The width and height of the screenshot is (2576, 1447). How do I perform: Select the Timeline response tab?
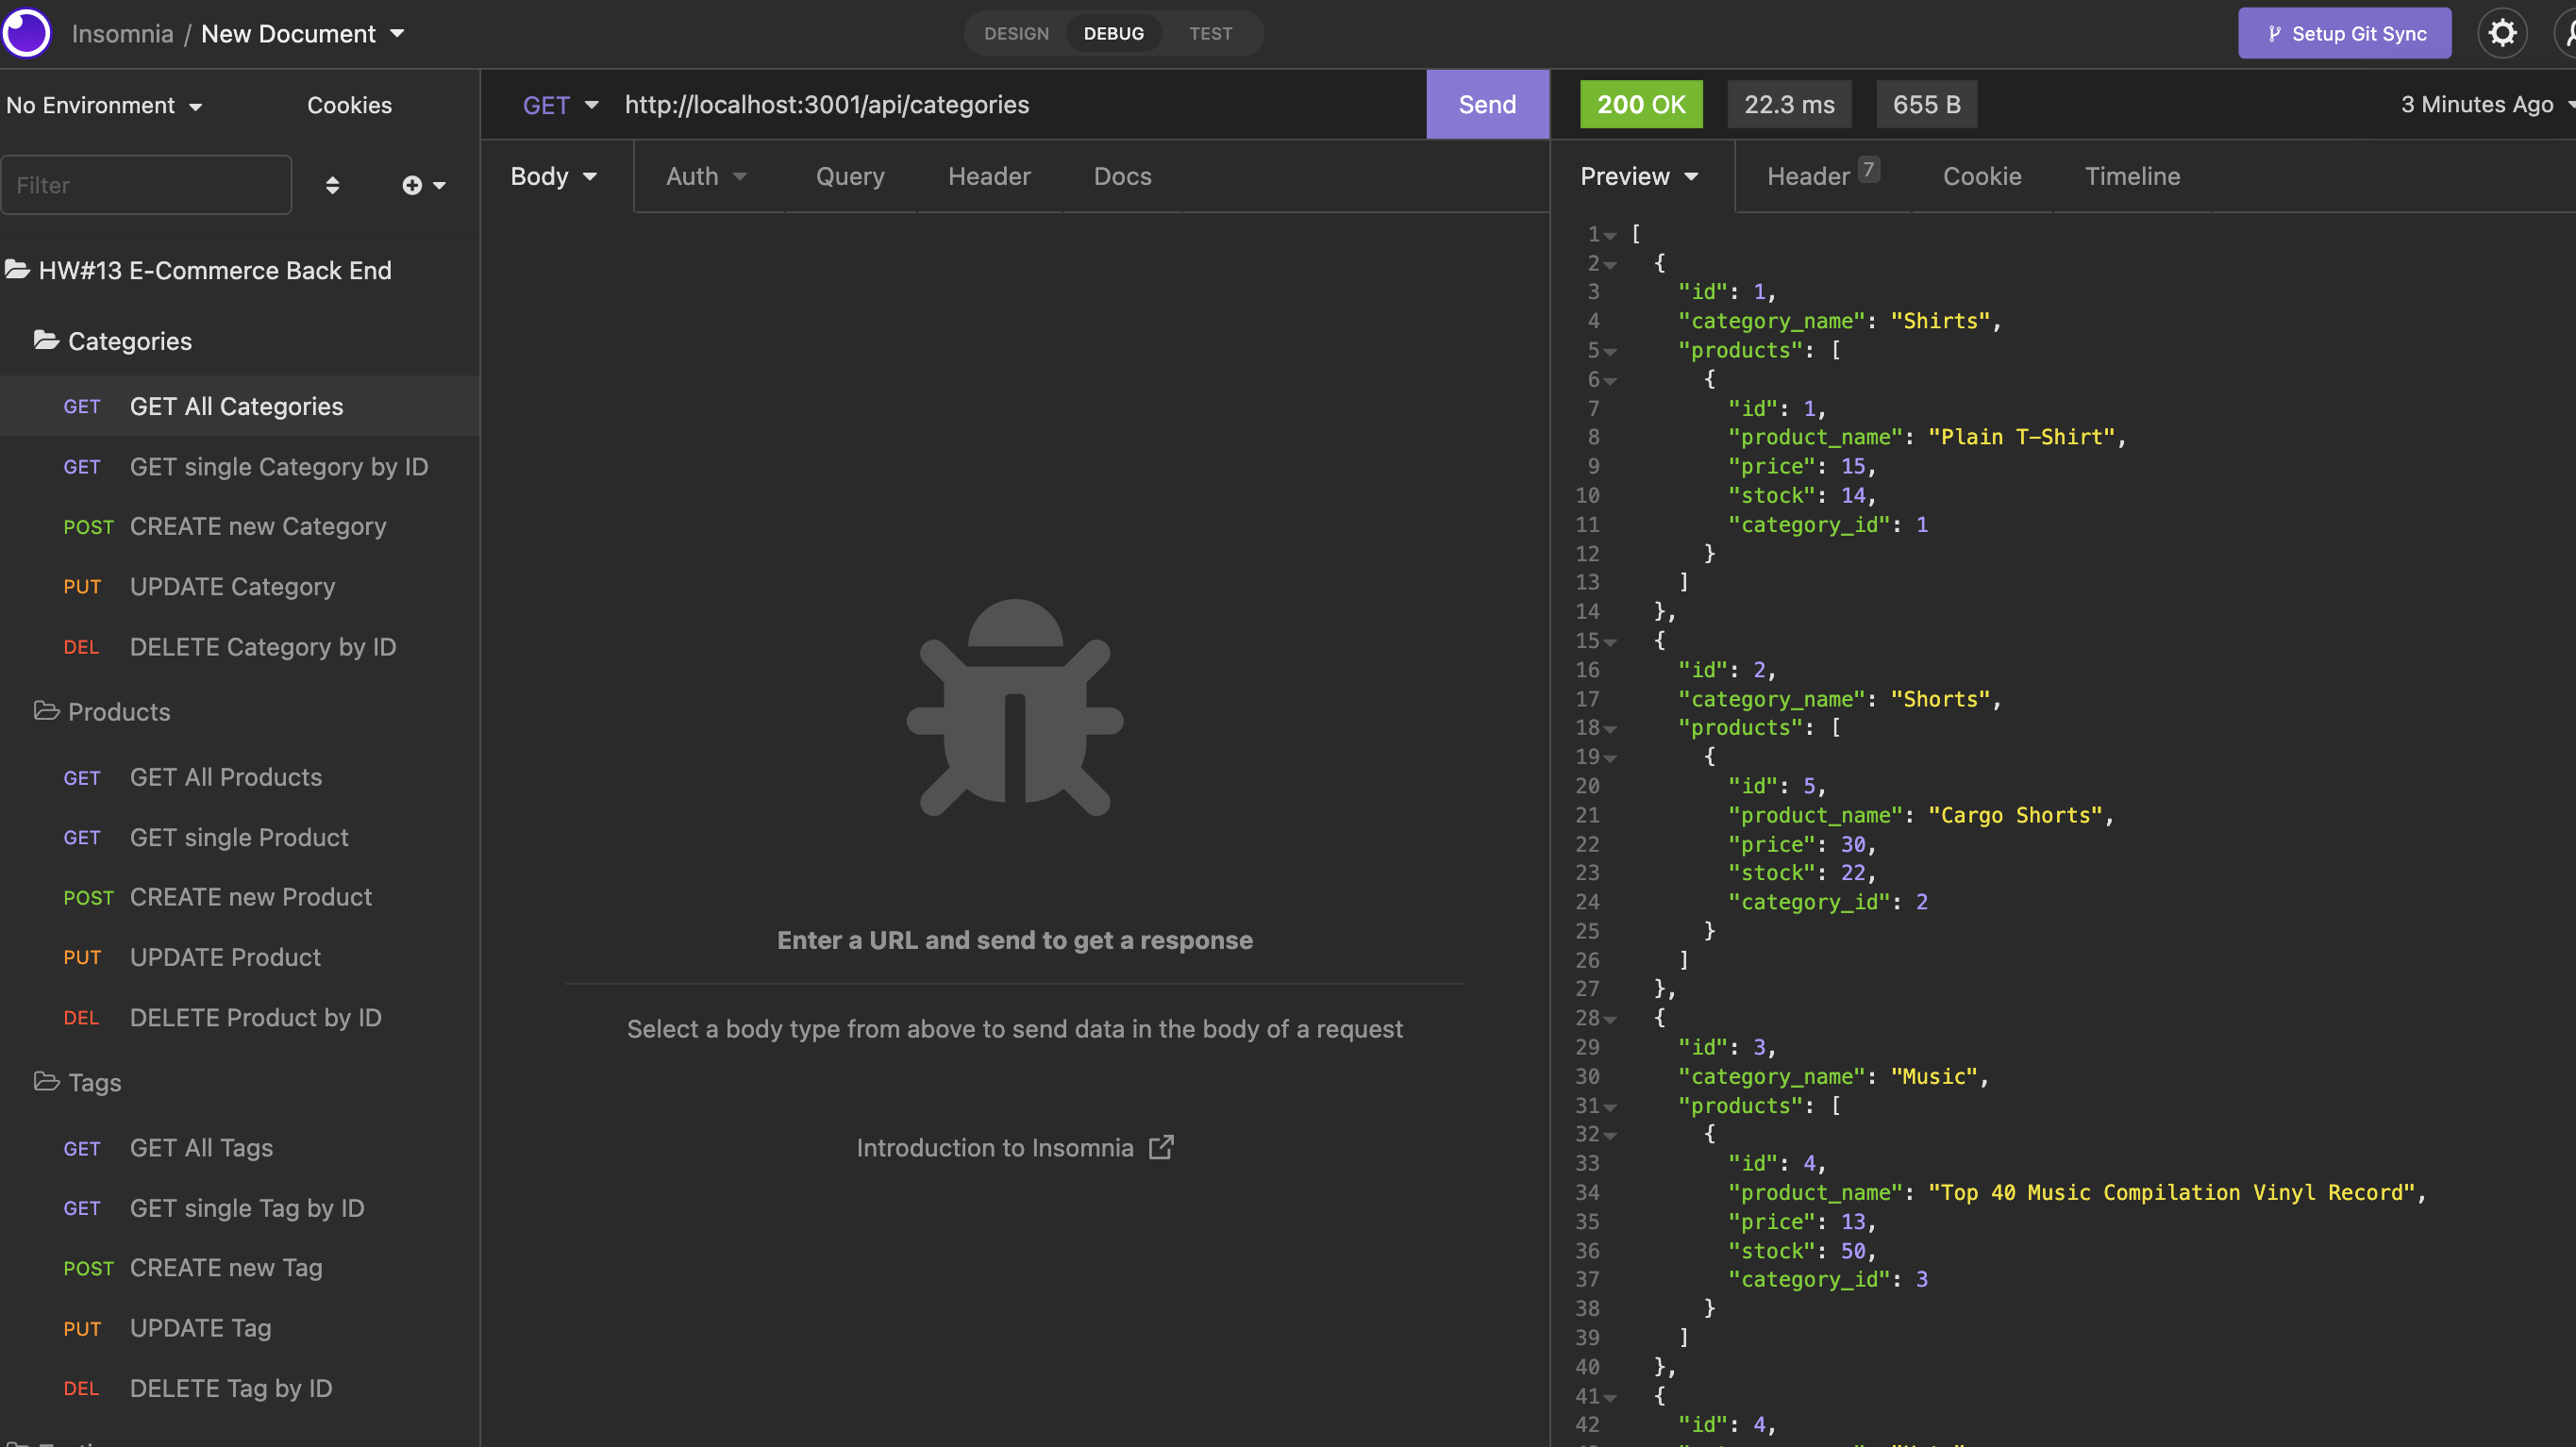(x=2131, y=175)
